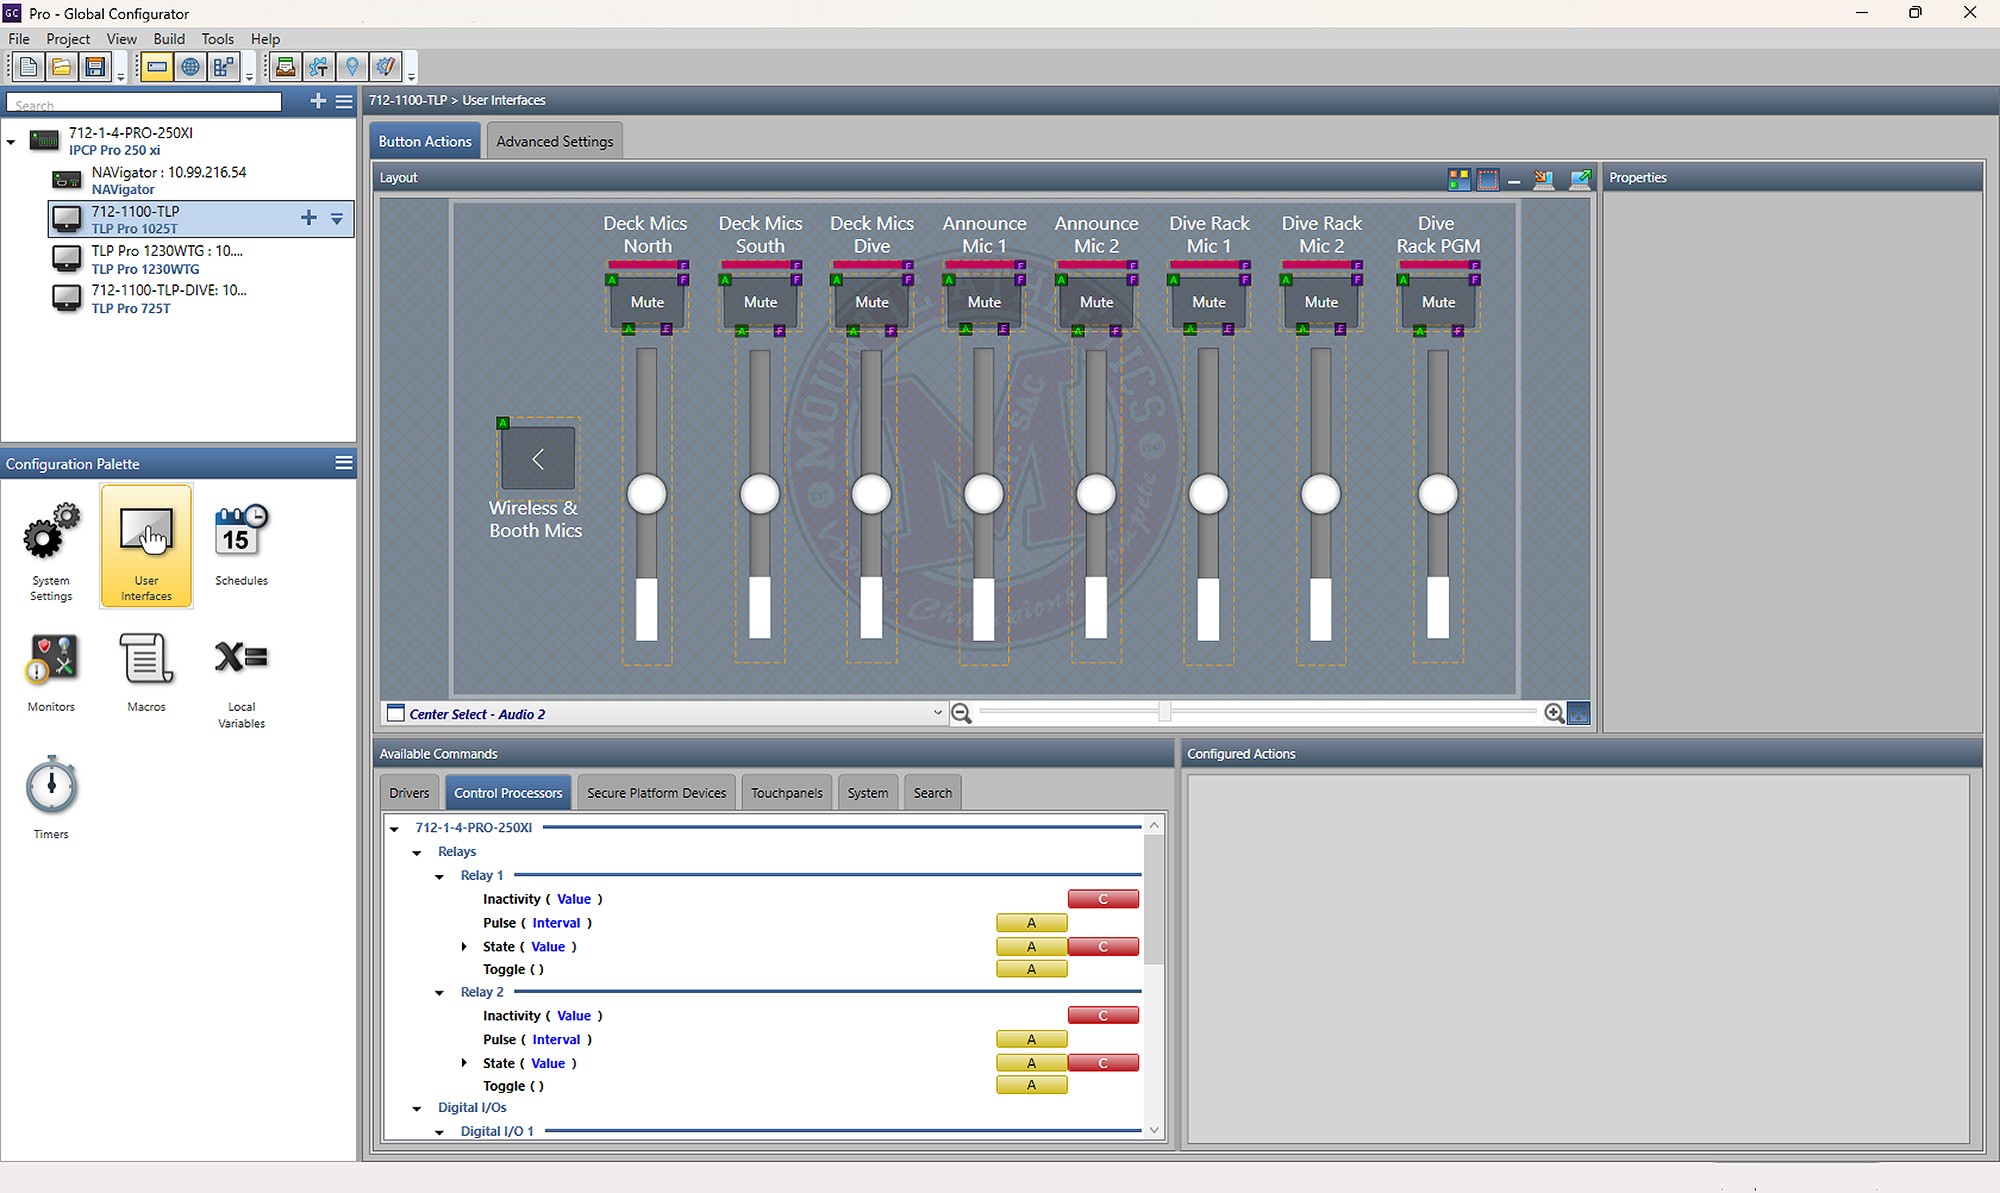Toggle Mute button on Deck Mics North
Image resolution: width=2000 pixels, height=1193 pixels.
[x=646, y=301]
